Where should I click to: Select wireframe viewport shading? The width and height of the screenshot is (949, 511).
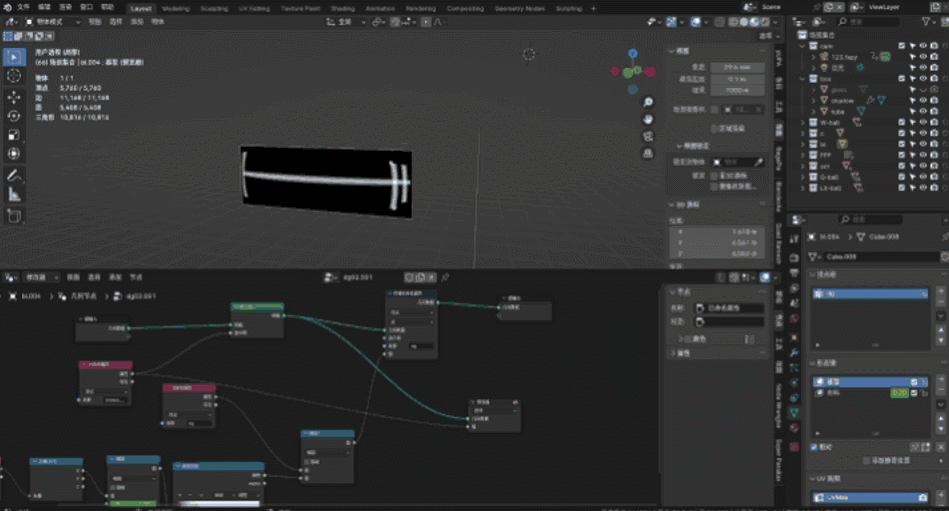pyautogui.click(x=734, y=22)
